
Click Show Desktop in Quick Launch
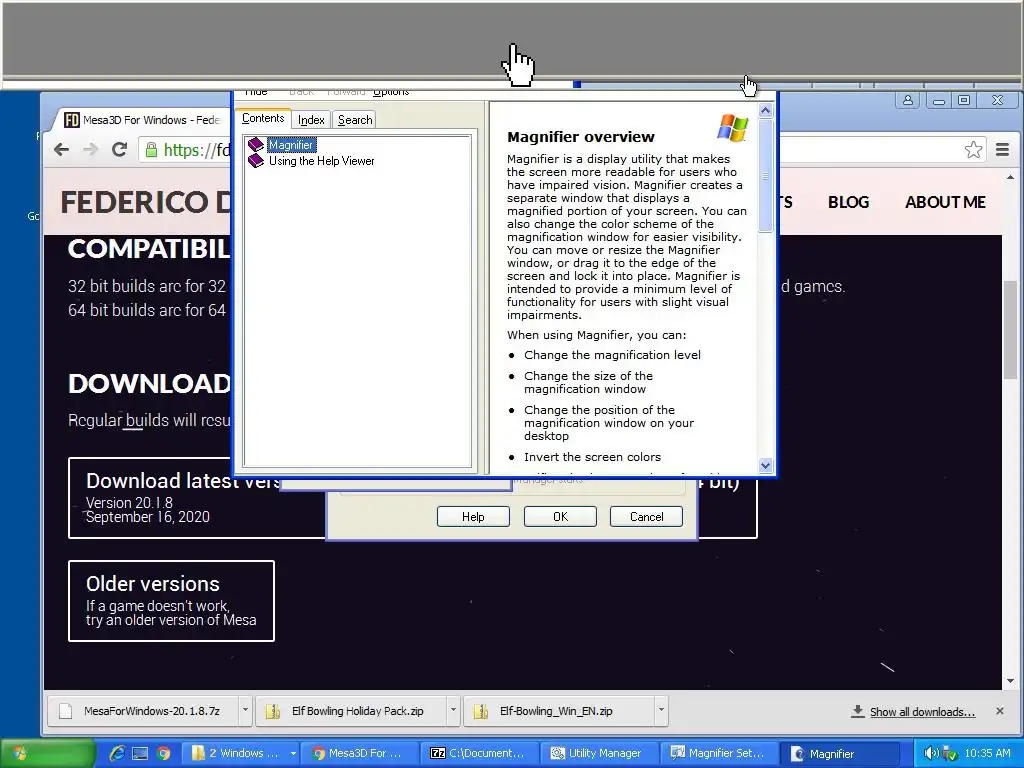pyautogui.click(x=140, y=753)
